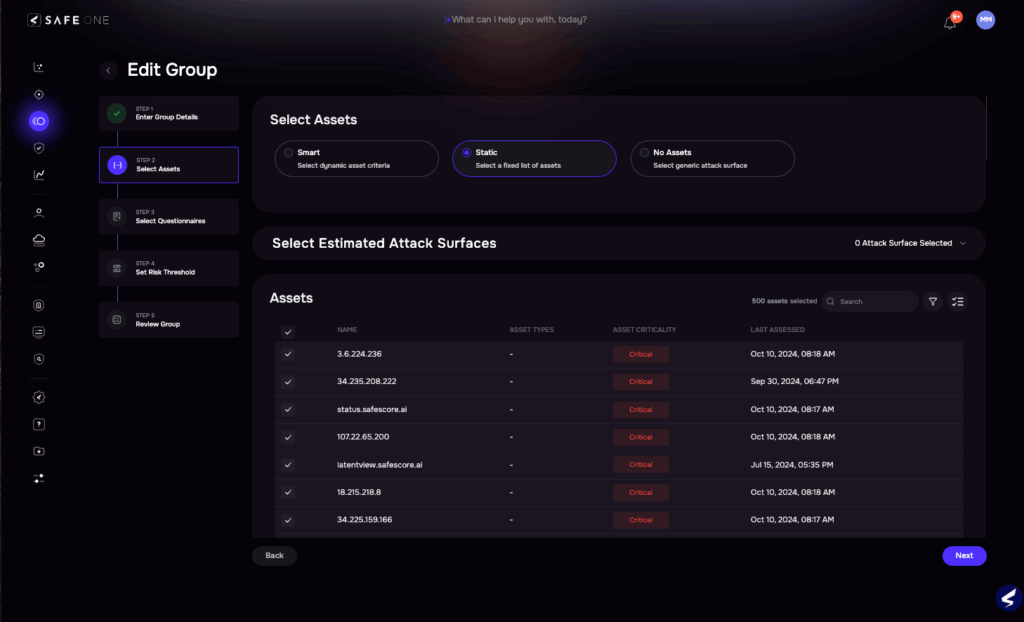Click the Back button
Screen dimensions: 1024x622
[x=274, y=555]
